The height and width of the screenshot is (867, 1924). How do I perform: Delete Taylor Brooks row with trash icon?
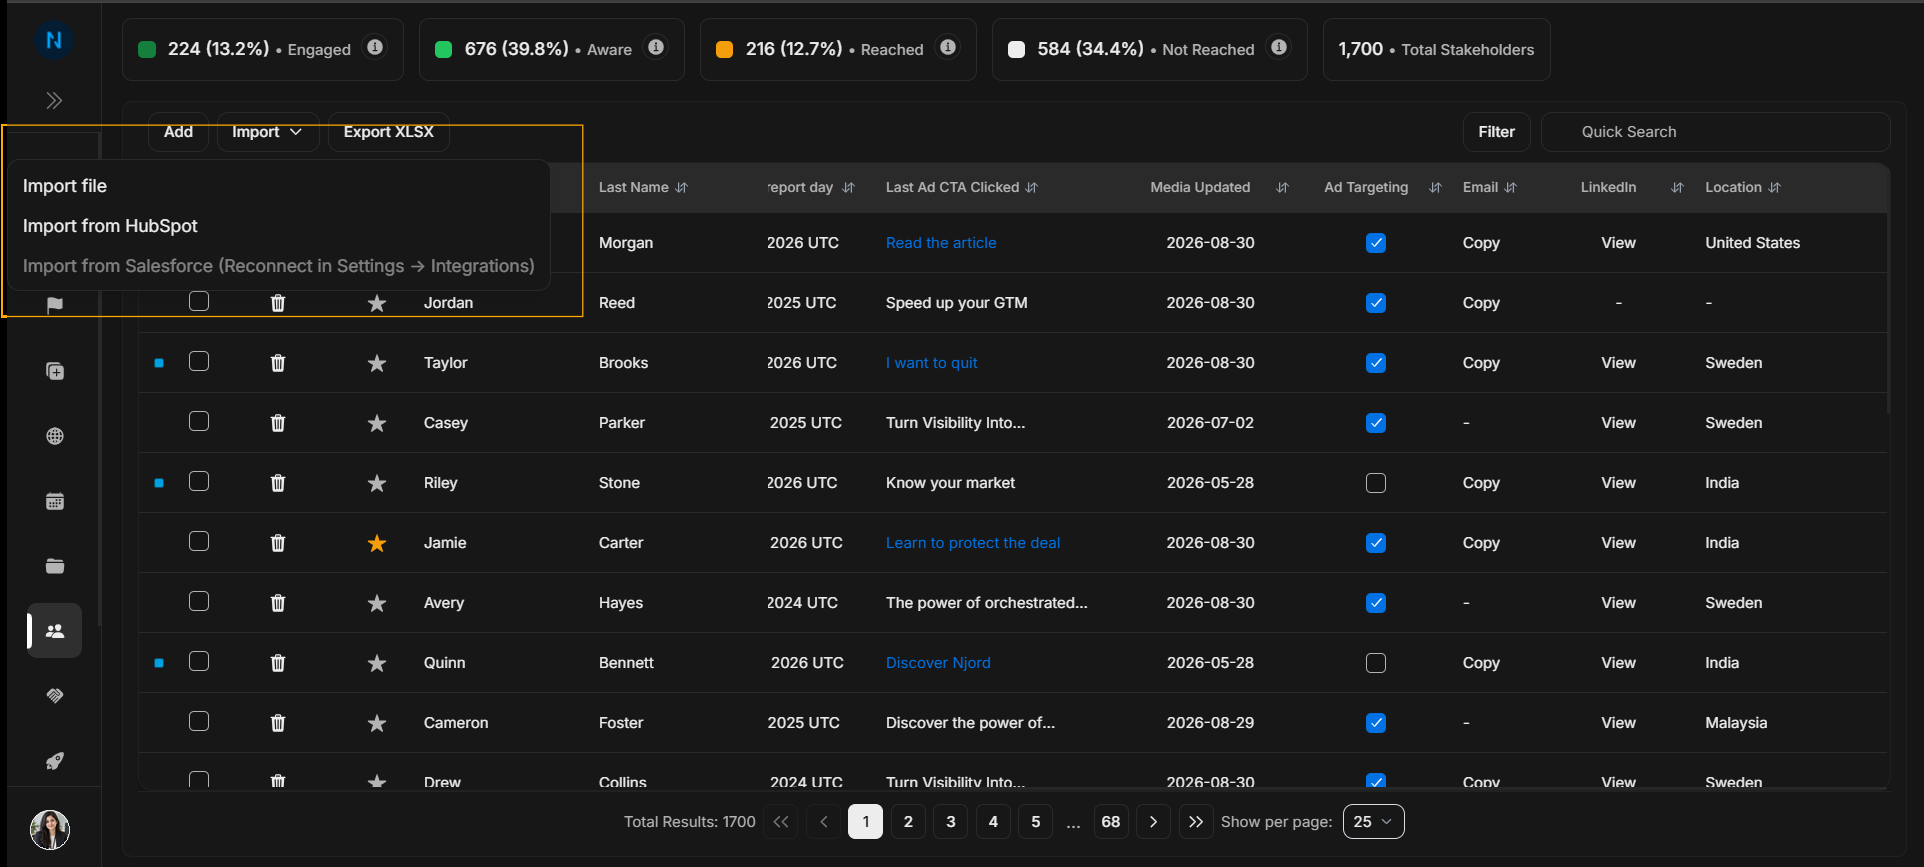278,363
